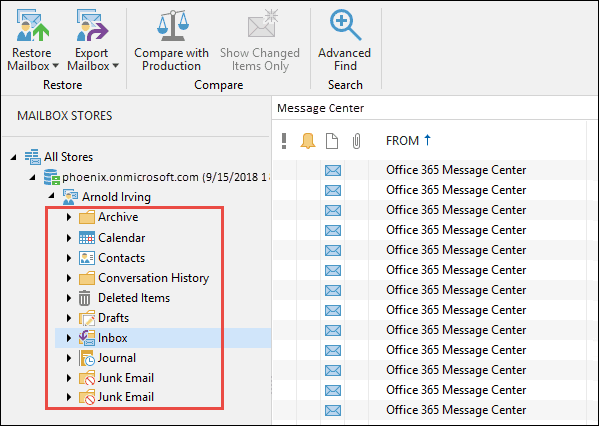Click the Arnold Irving mailbox icon
Viewport: 599px width, 426px height.
pos(70,196)
